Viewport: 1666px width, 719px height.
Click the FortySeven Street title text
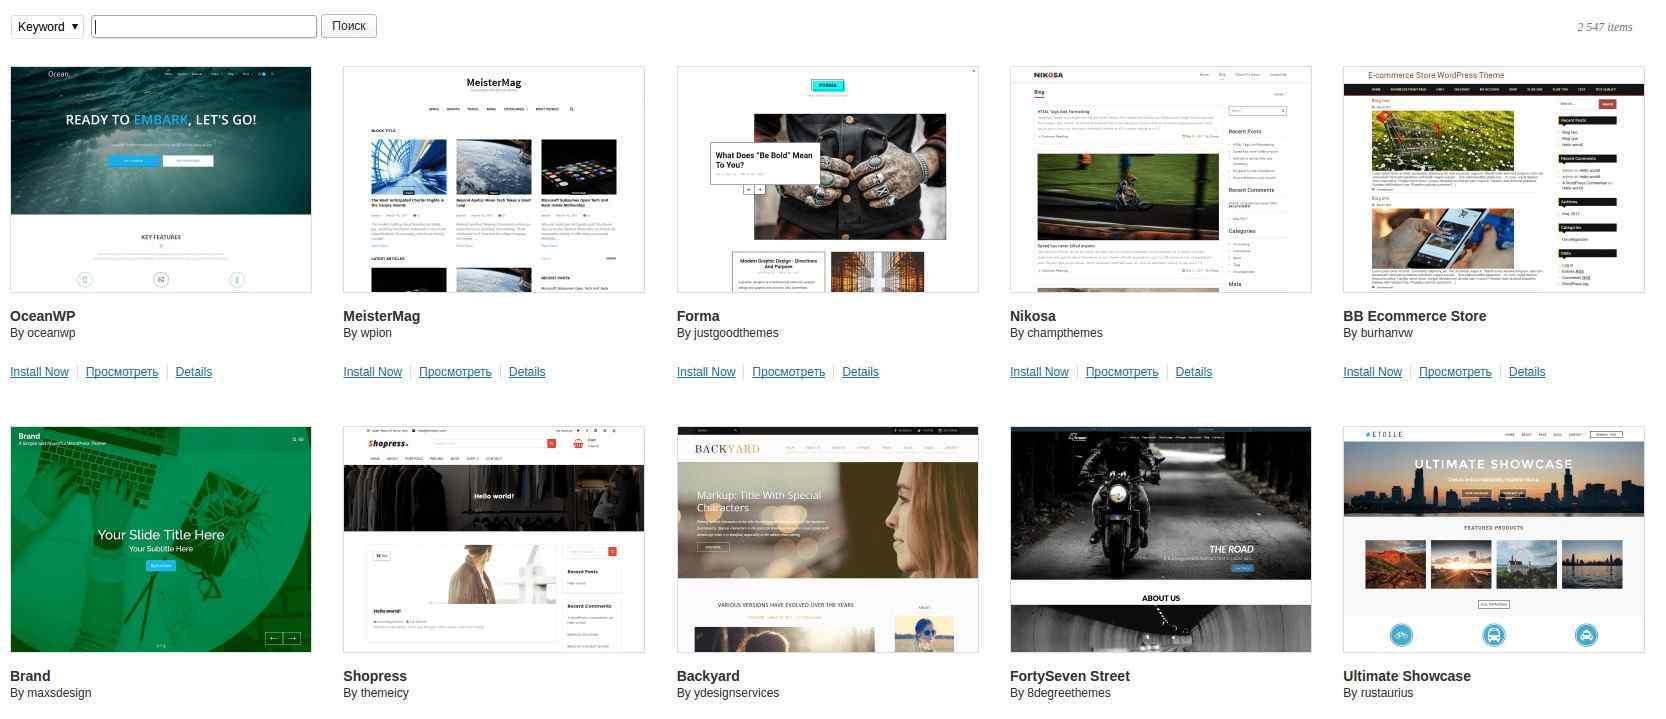[1070, 676]
